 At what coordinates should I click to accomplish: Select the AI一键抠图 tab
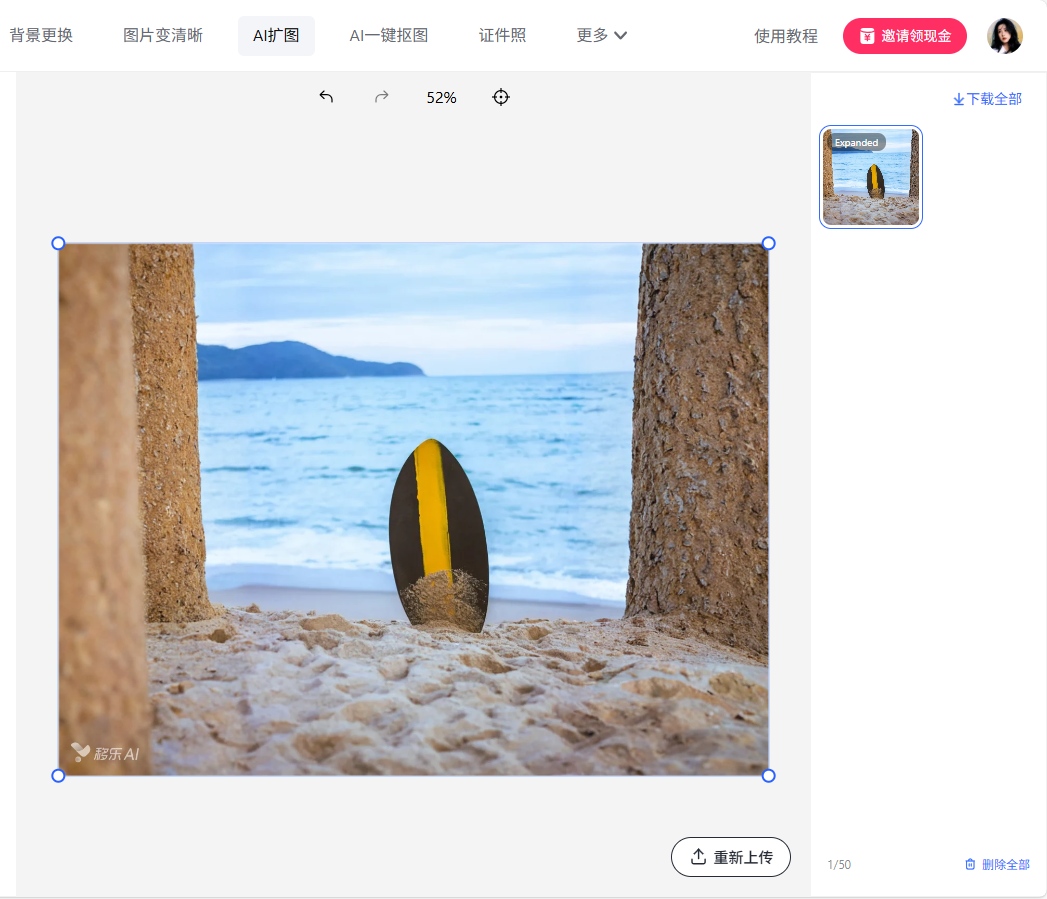point(388,36)
